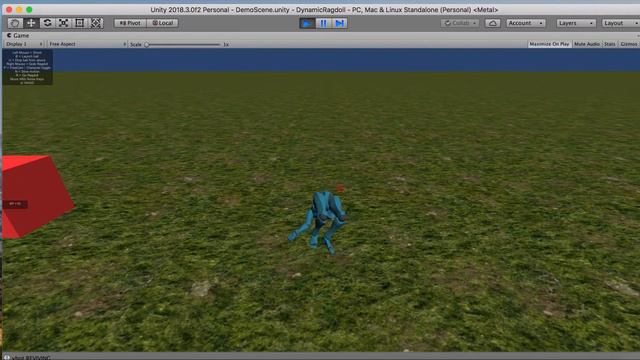Image resolution: width=640 pixels, height=360 pixels.
Task: Open the Display 1 dropdown
Action: pyautogui.click(x=24, y=44)
